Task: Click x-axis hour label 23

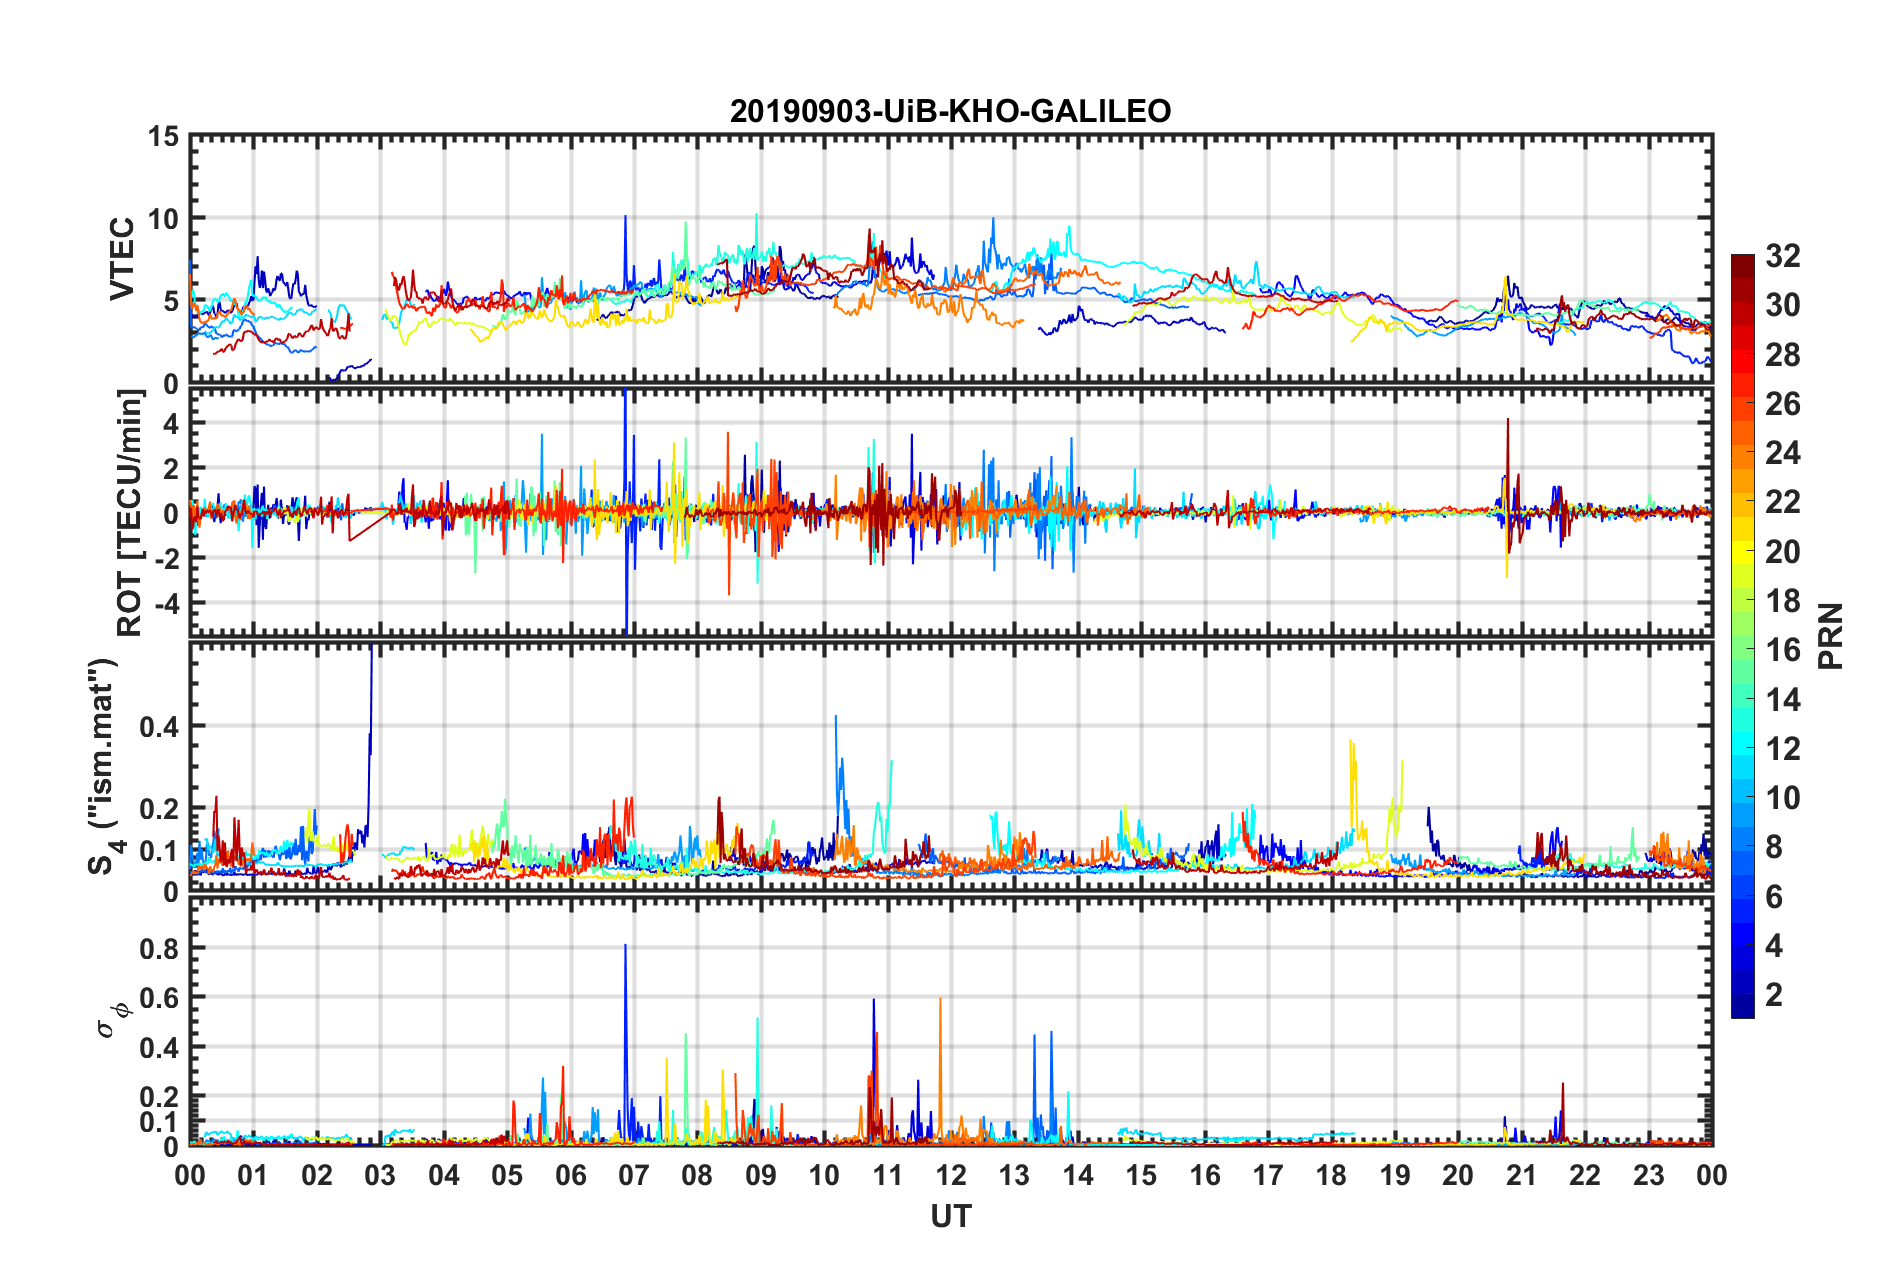Action: pyautogui.click(x=1649, y=1175)
